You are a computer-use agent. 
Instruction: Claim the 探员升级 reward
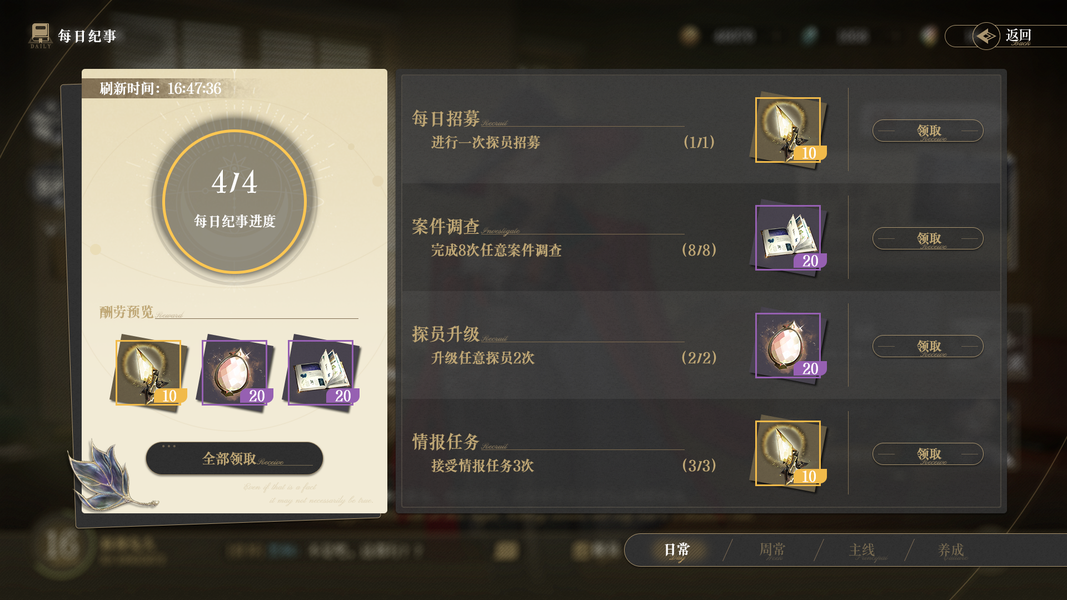928,346
